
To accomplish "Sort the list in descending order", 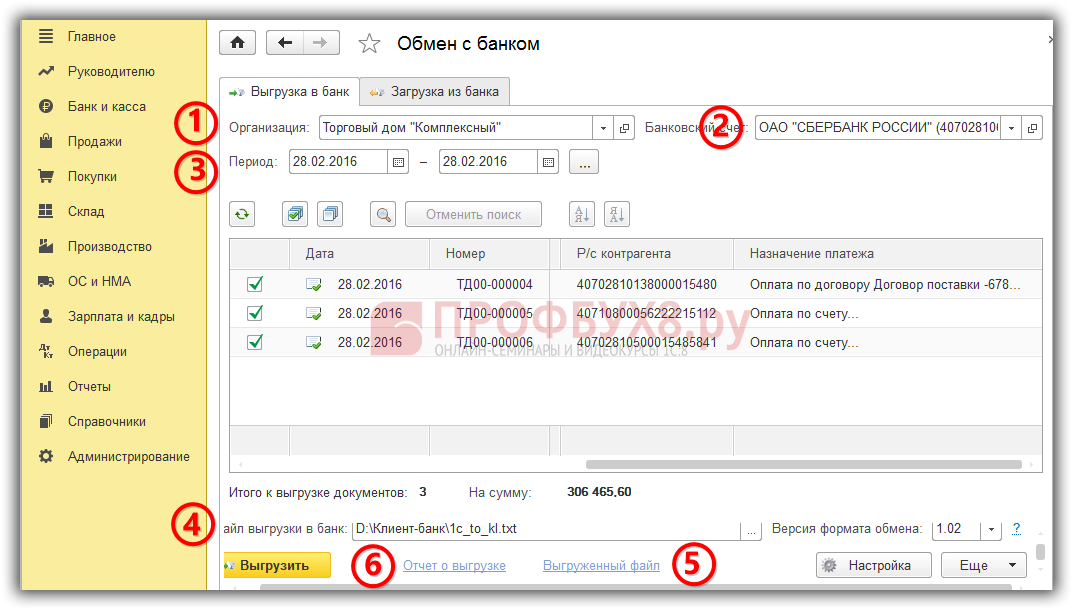I will coord(617,214).
